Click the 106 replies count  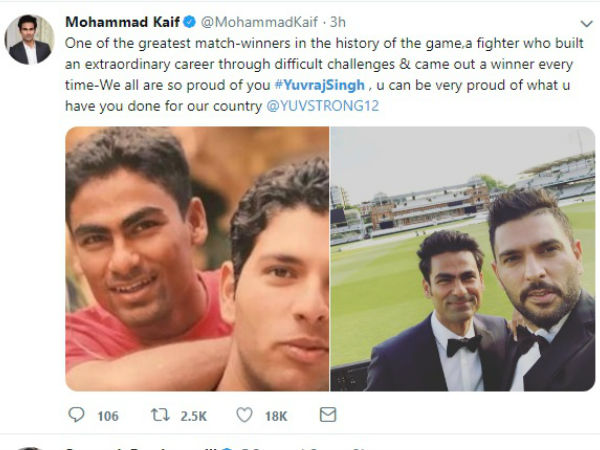pos(107,416)
